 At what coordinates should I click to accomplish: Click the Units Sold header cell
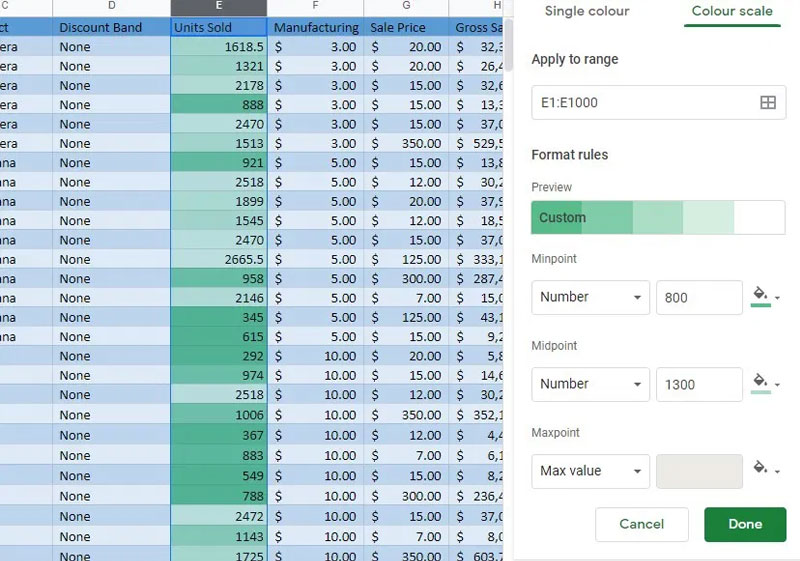pyautogui.click(x=218, y=27)
